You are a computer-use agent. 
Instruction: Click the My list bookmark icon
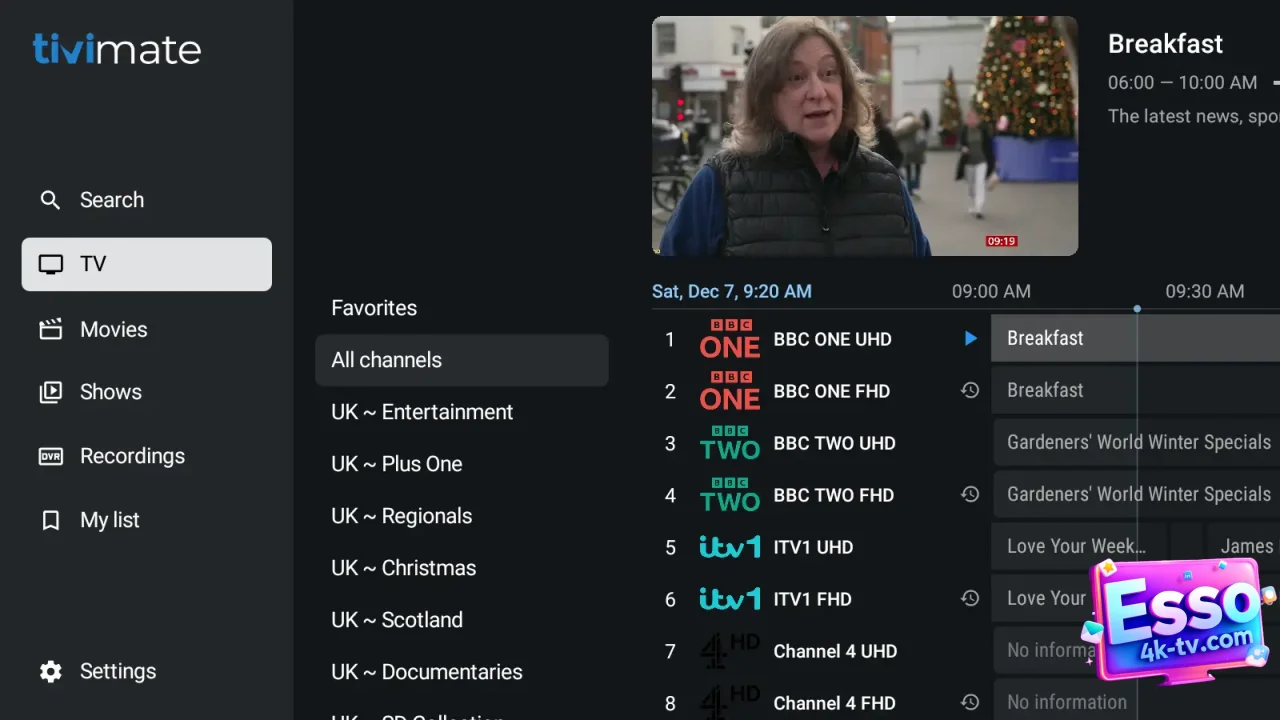tap(50, 520)
